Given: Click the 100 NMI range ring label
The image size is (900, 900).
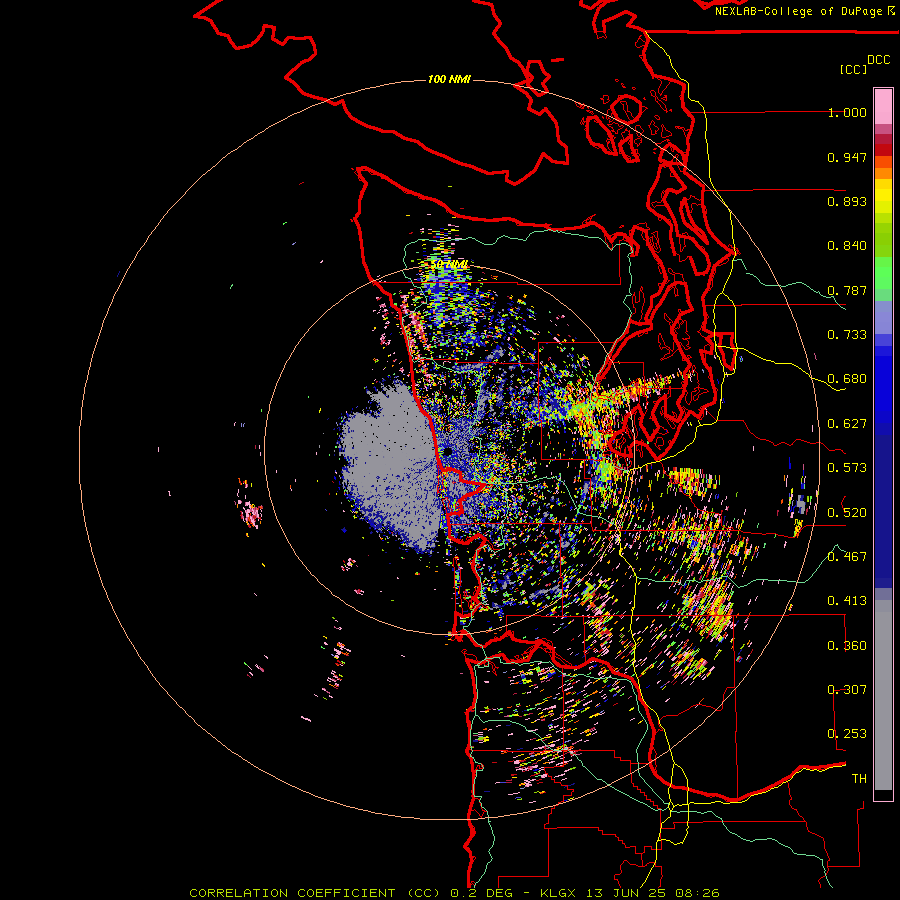Looking at the screenshot, I should pos(449,79).
